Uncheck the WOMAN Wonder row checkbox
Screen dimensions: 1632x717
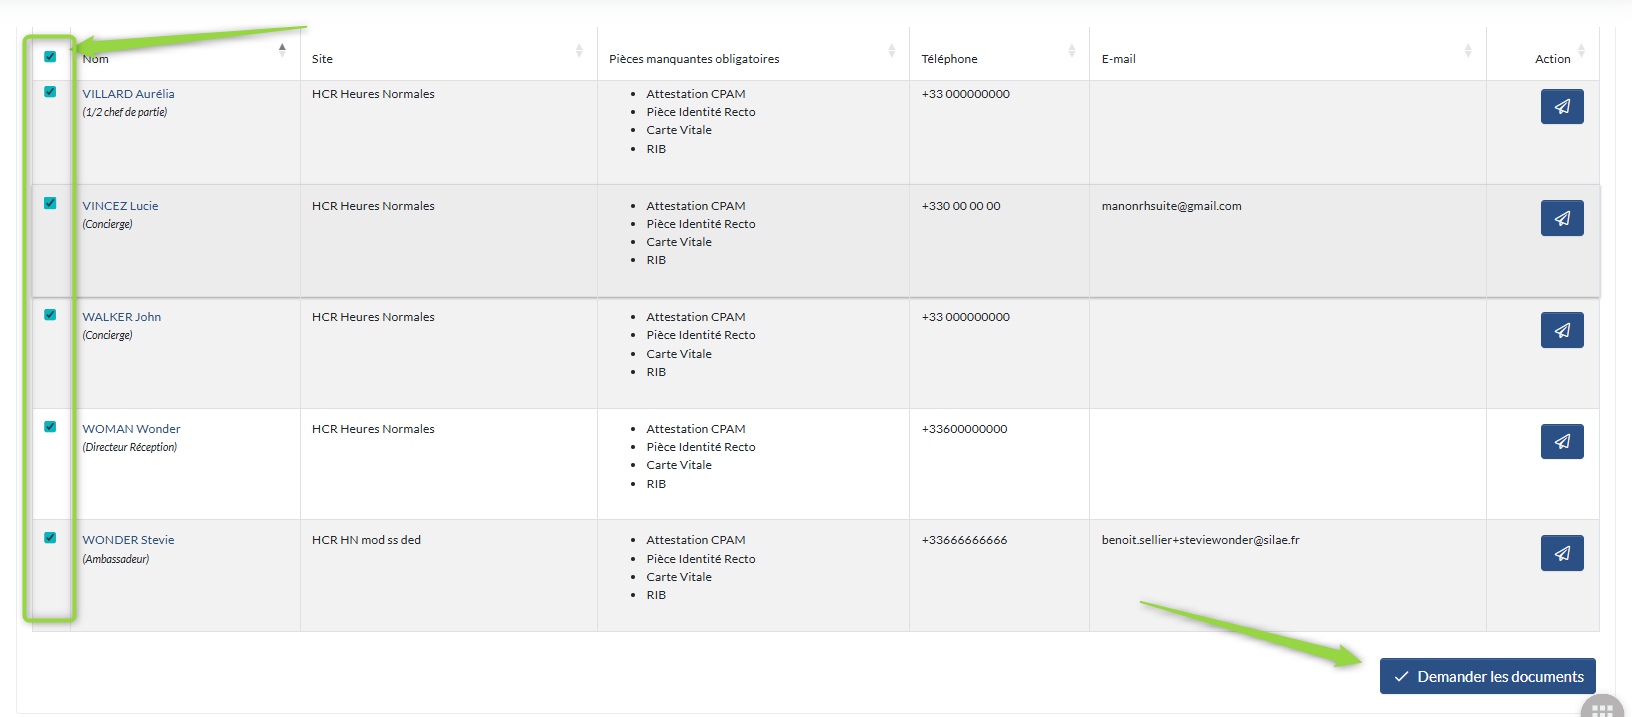[x=50, y=426]
